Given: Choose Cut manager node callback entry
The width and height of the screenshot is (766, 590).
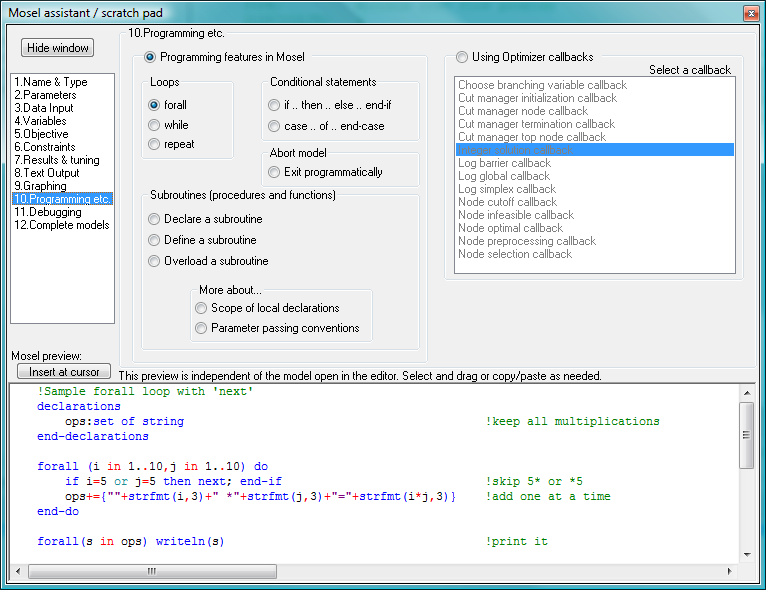Looking at the screenshot, I should click(x=523, y=111).
